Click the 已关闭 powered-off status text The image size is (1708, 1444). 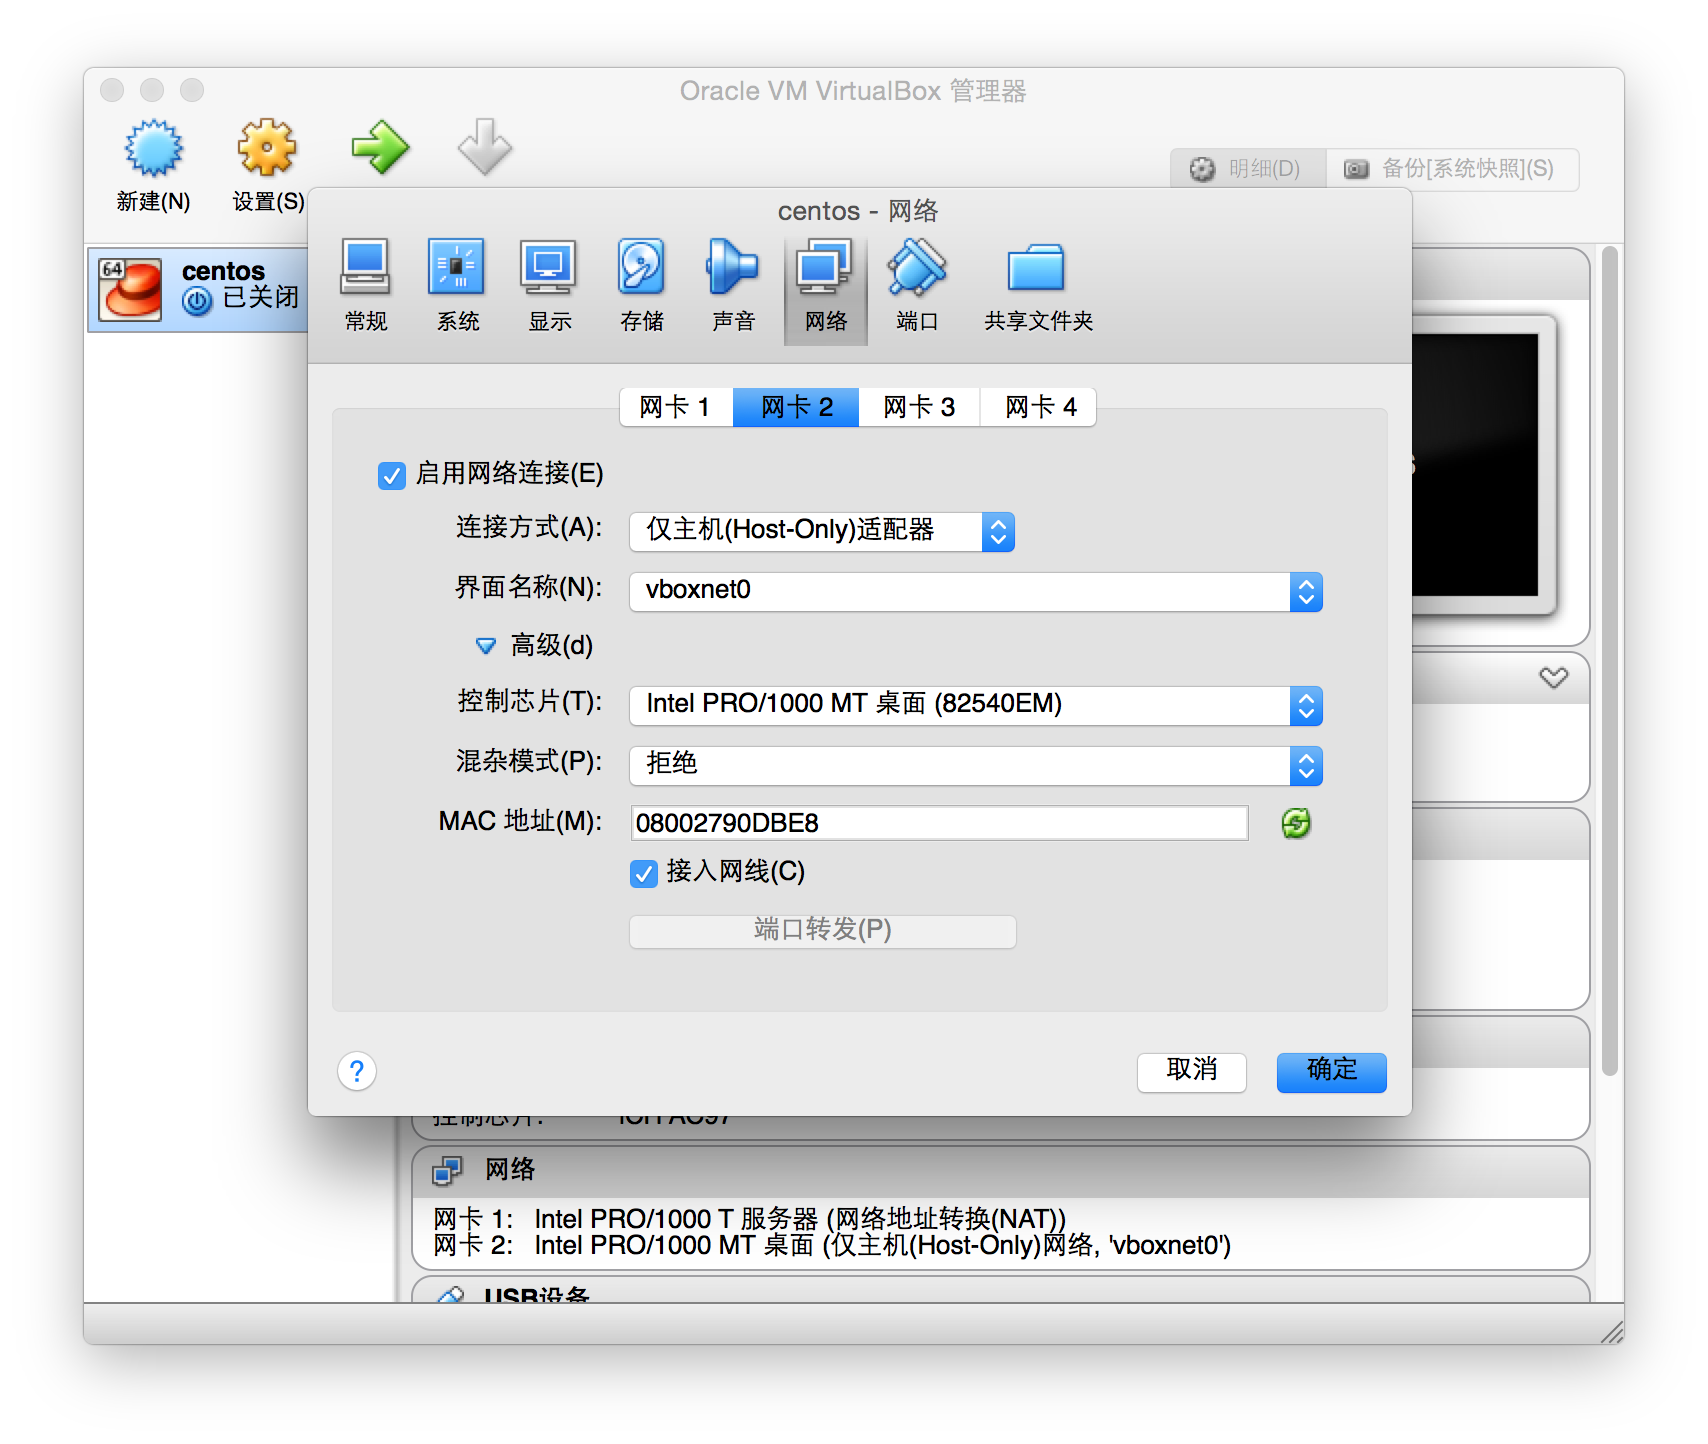[260, 297]
